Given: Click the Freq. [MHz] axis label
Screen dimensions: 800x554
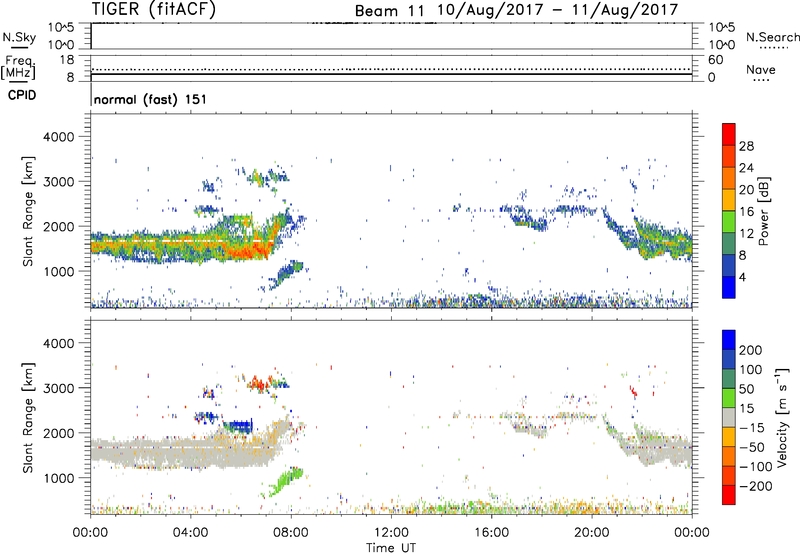Looking at the screenshot, I should (18, 67).
